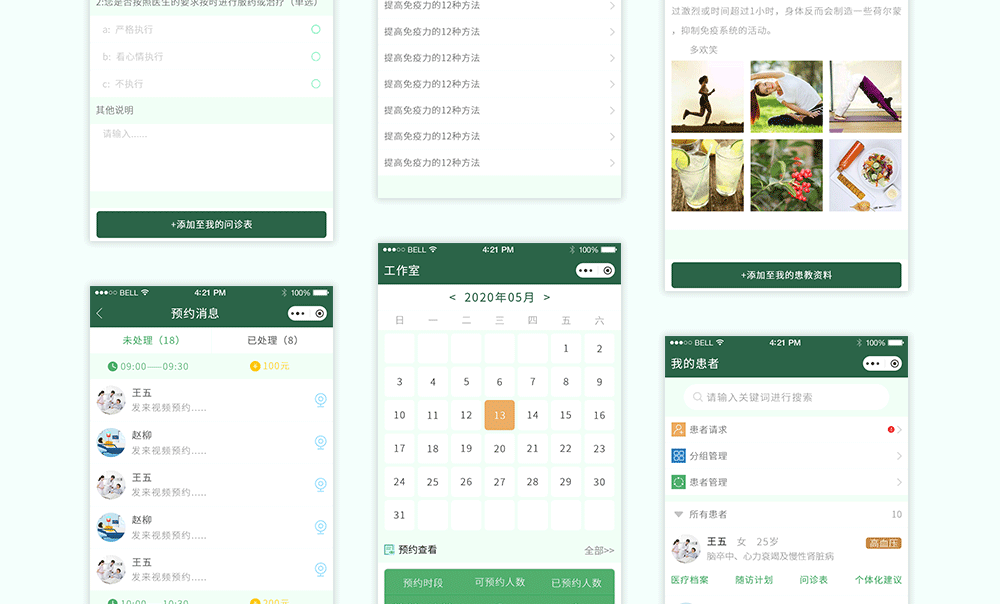Click the coin icon beside 100元
Image resolution: width=1000 pixels, height=604 pixels.
[x=254, y=366]
